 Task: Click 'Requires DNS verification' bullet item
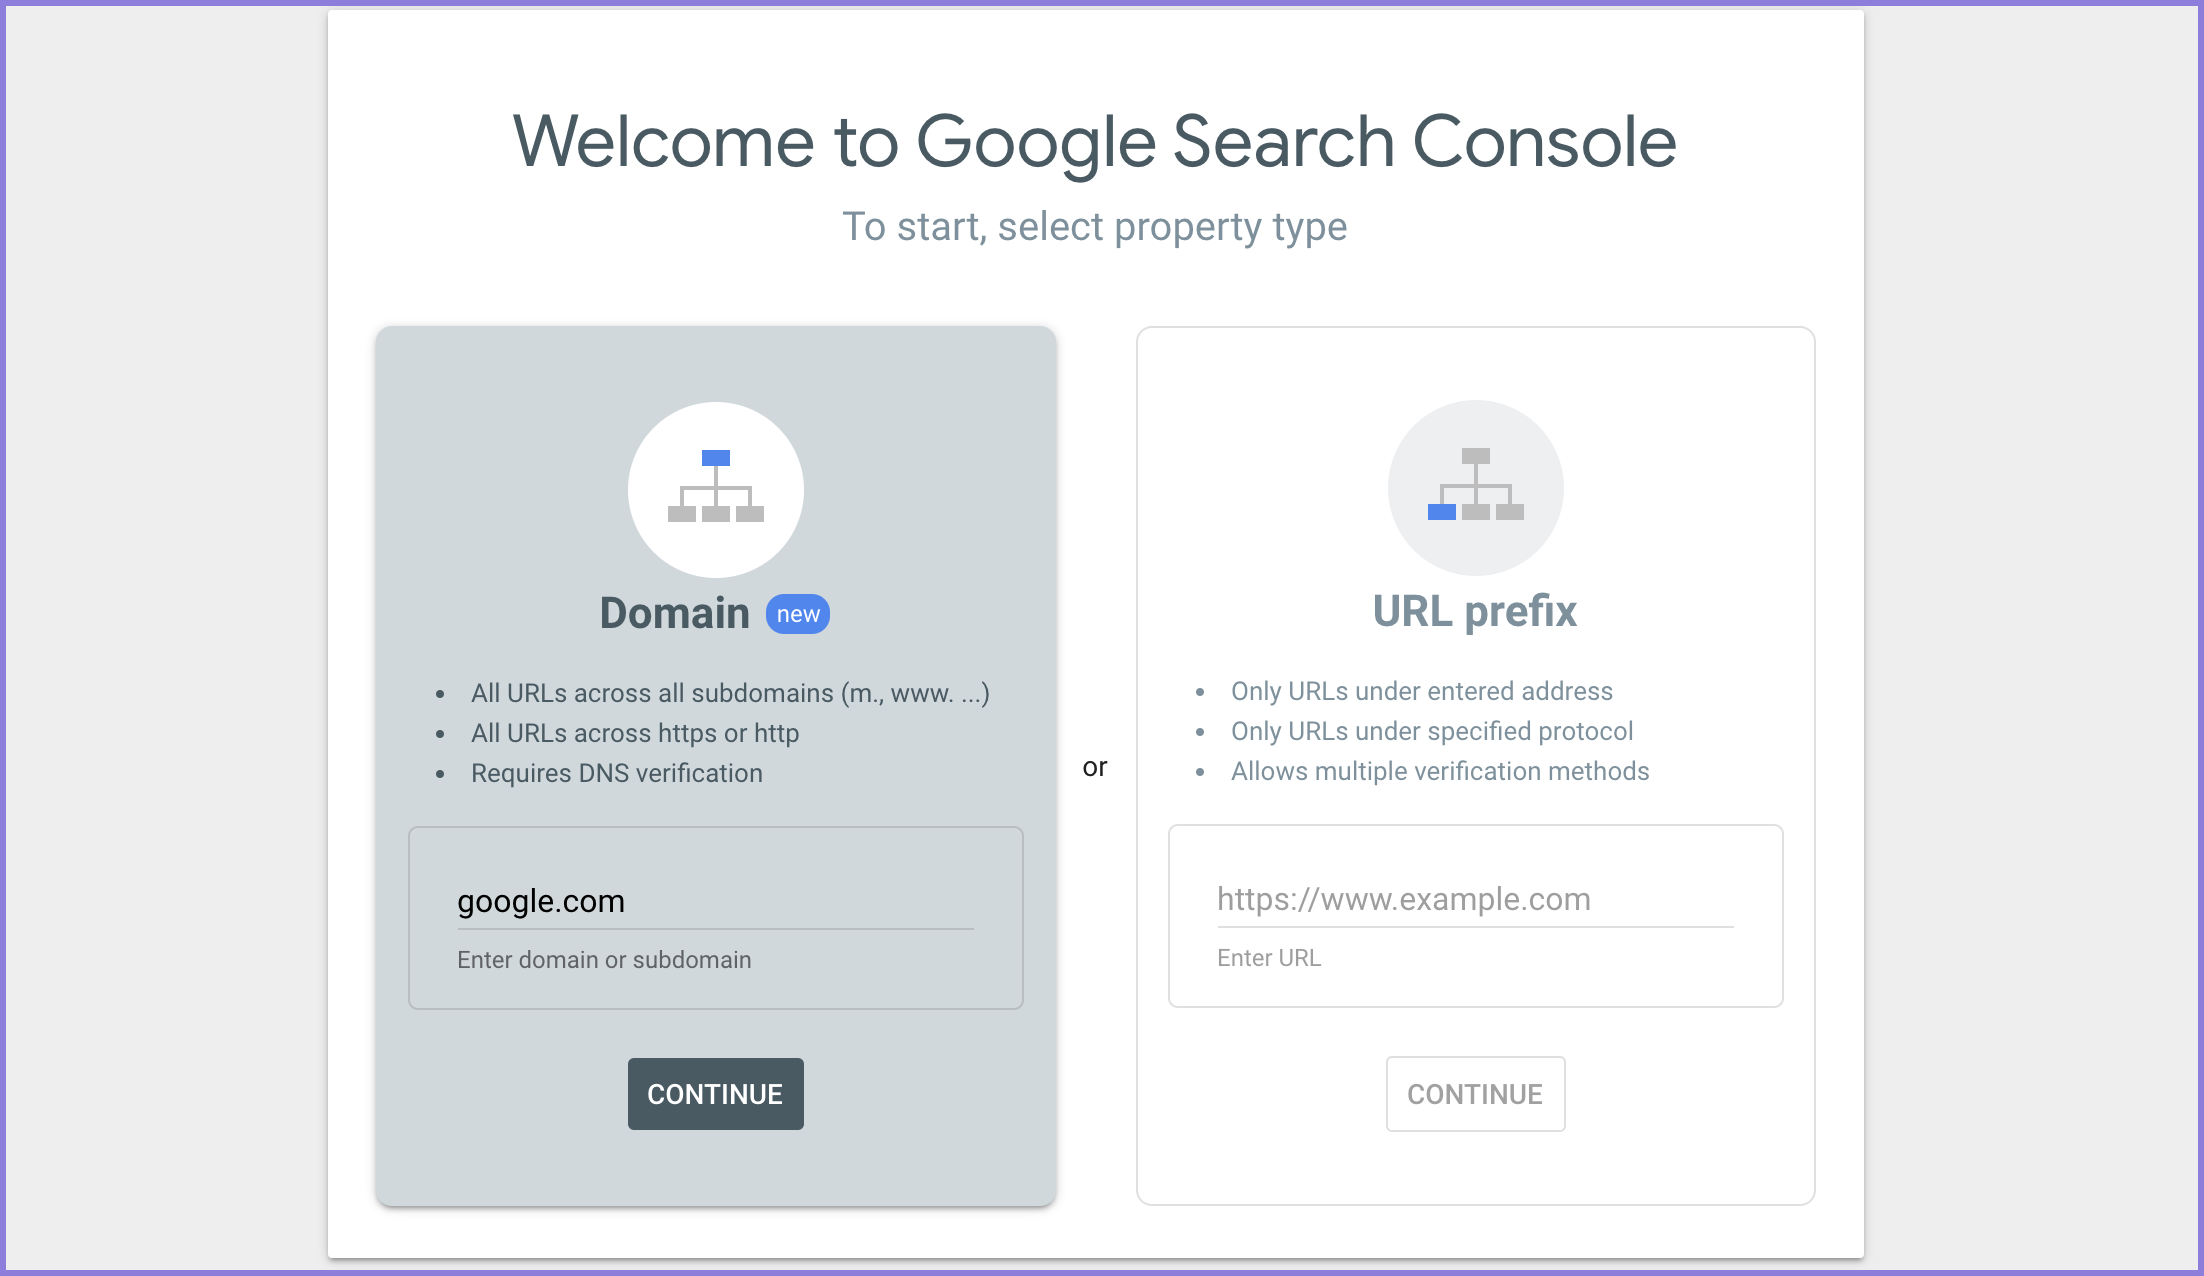(x=617, y=772)
